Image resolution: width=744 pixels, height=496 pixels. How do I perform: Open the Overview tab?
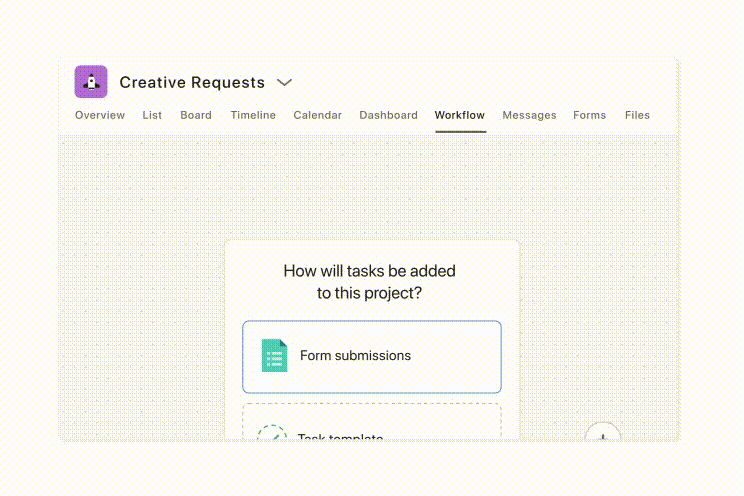pyautogui.click(x=100, y=115)
